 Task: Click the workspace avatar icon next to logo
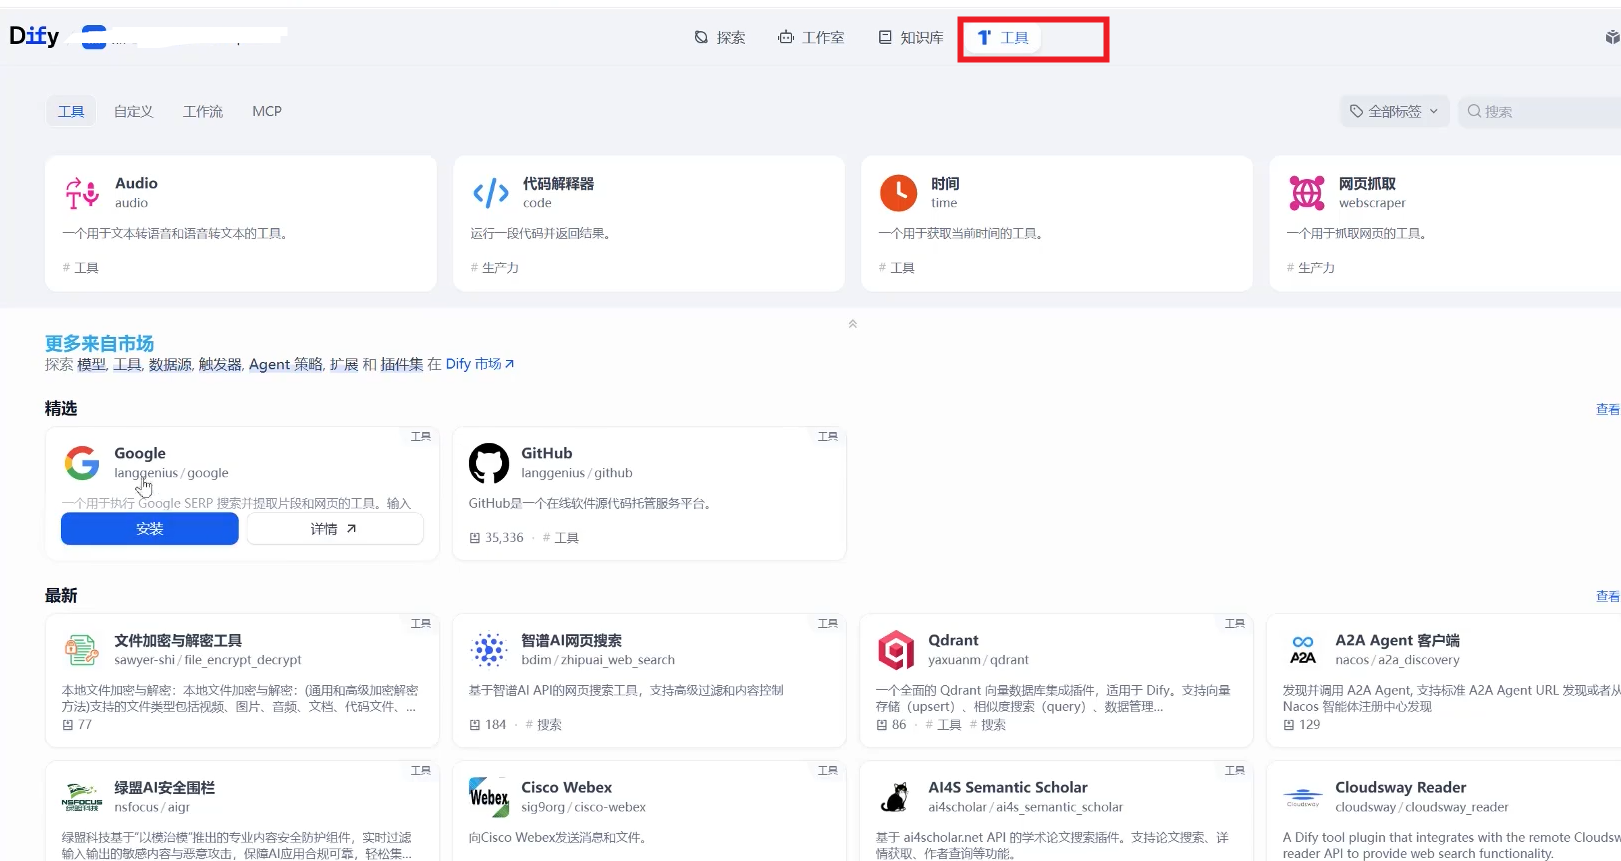(x=94, y=38)
